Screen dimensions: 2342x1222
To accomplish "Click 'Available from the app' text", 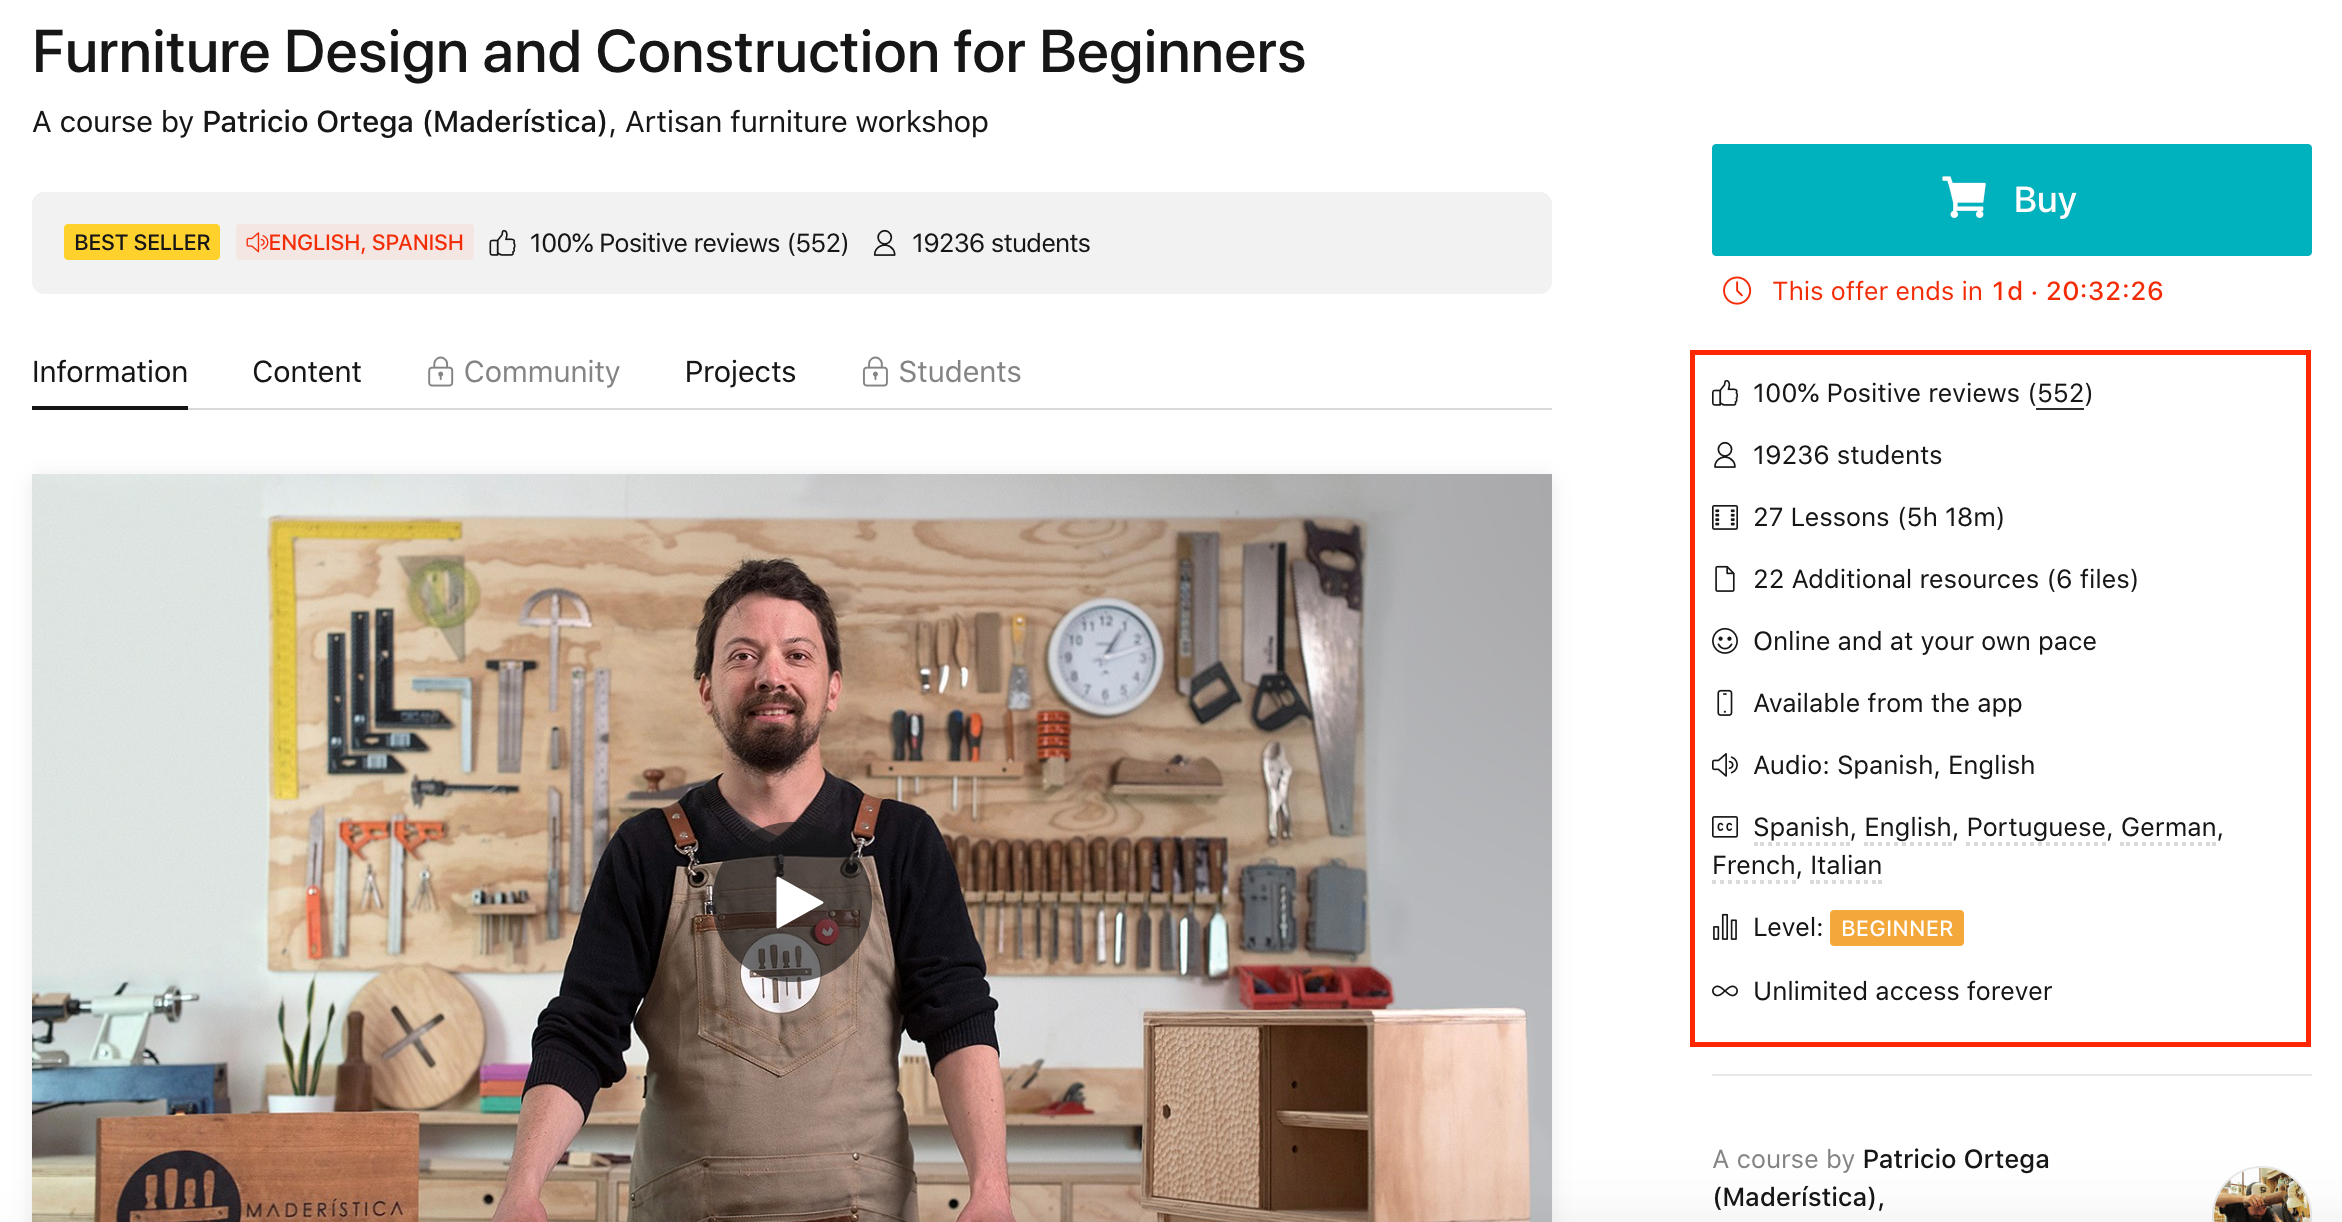I will (x=1888, y=703).
